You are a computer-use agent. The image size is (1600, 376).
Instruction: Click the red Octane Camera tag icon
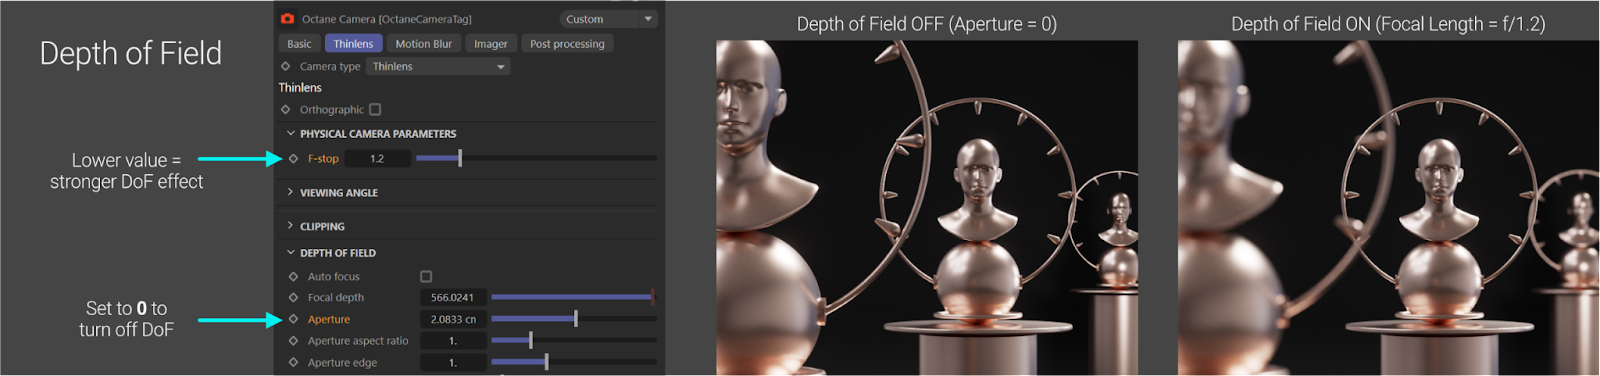[x=288, y=18]
